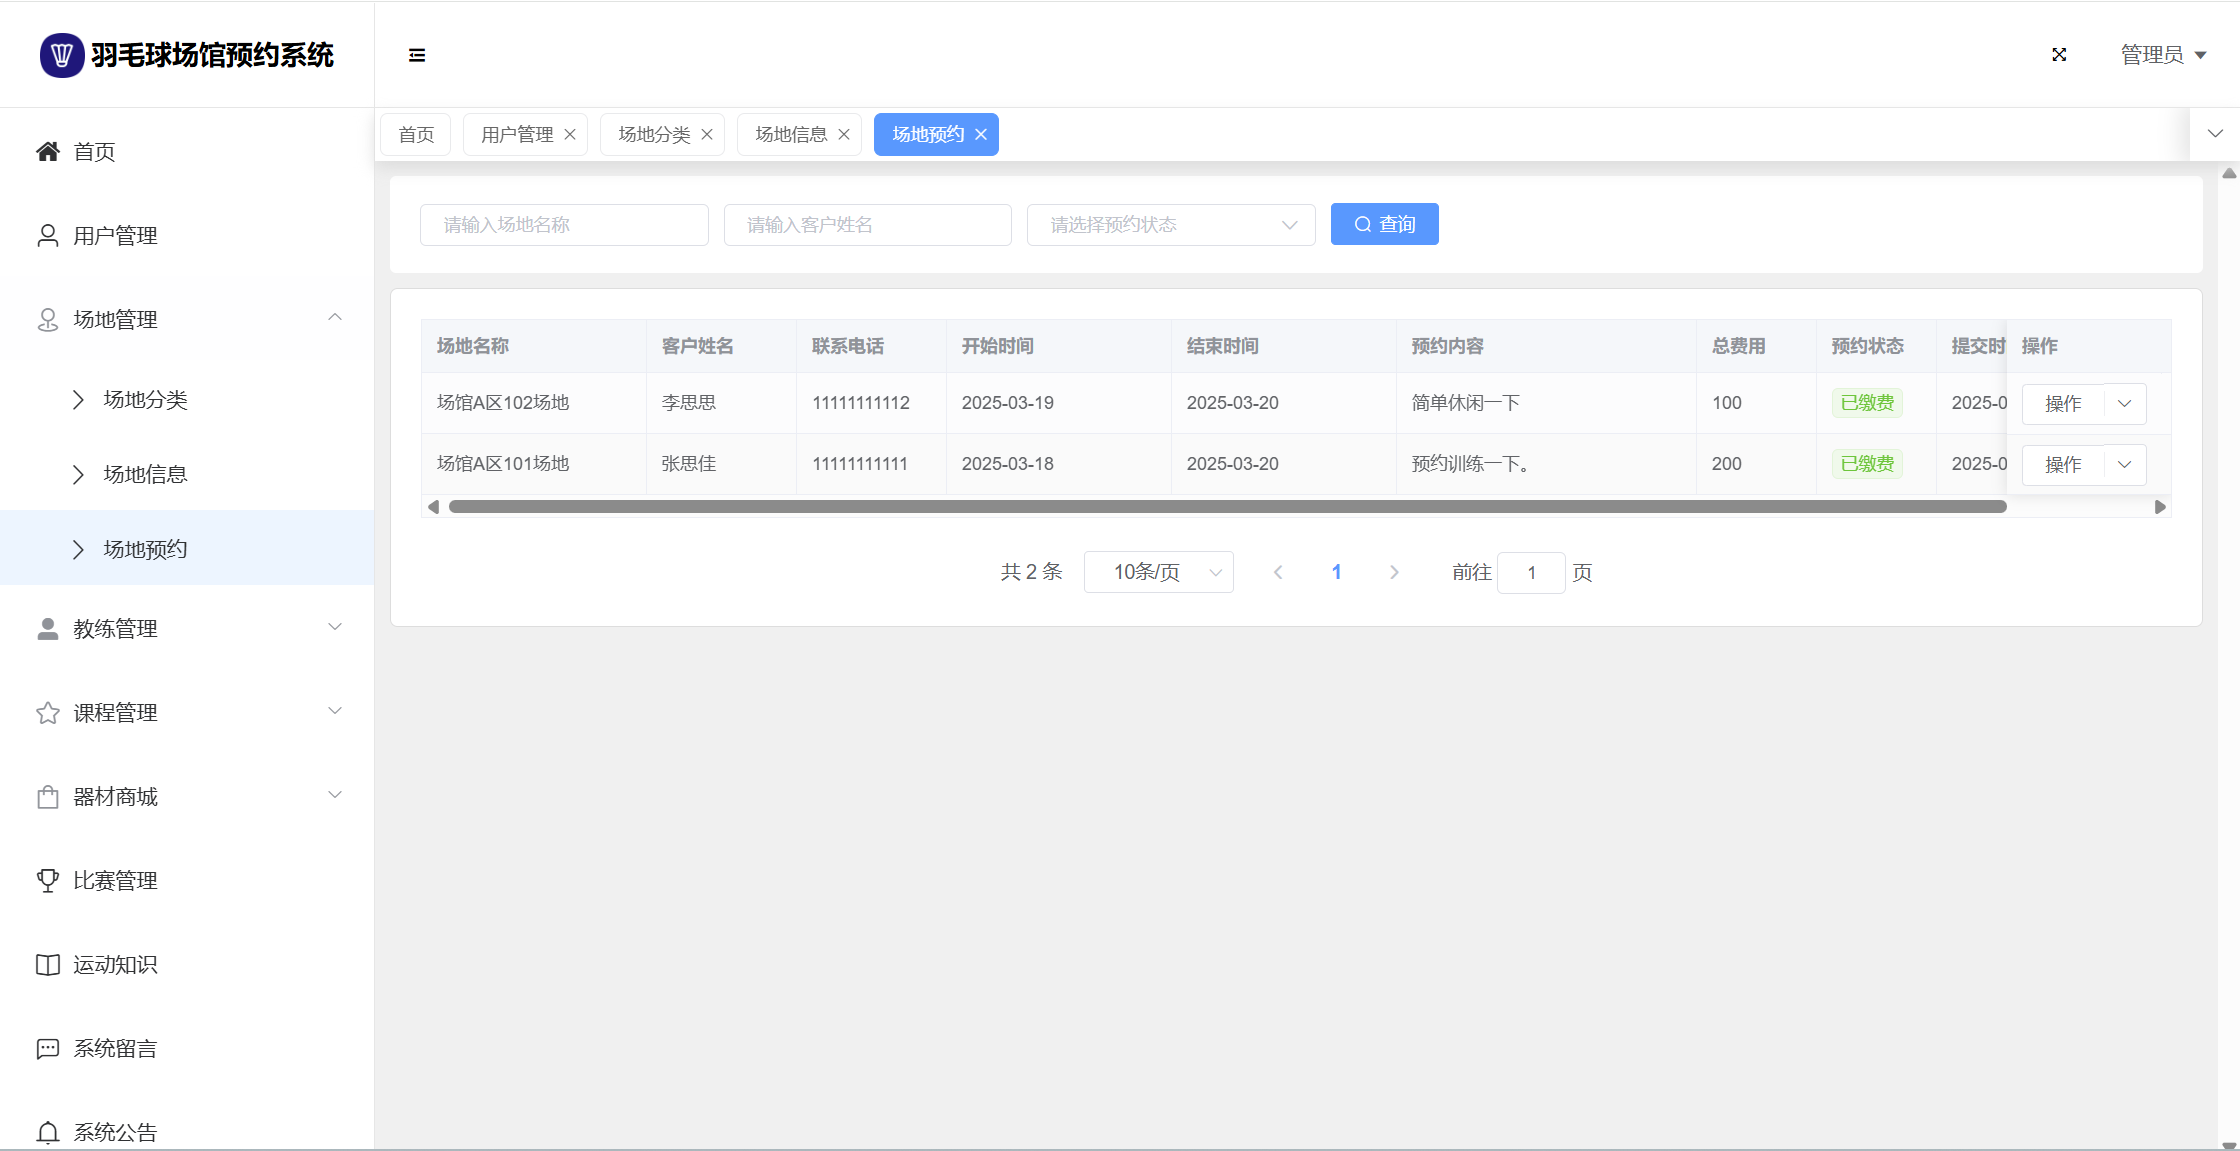Close the 场地信息 tab
The image size is (2240, 1151).
tap(844, 135)
